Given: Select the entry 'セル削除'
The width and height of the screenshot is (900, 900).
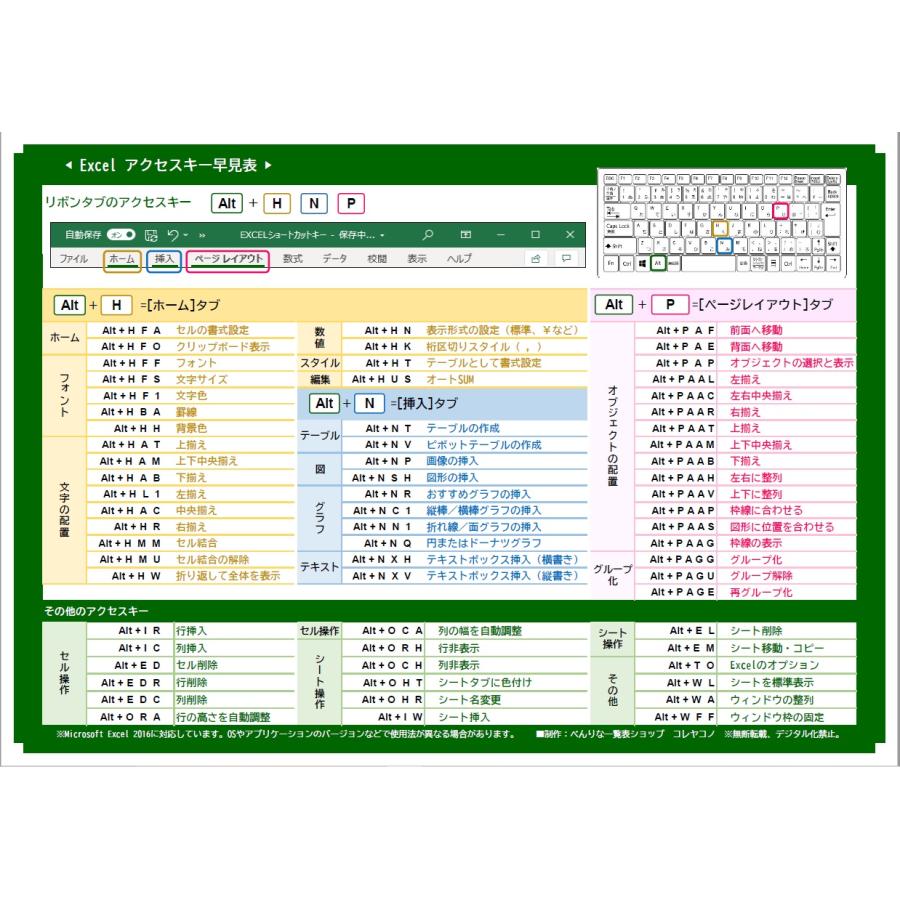Looking at the screenshot, I should tap(197, 665).
